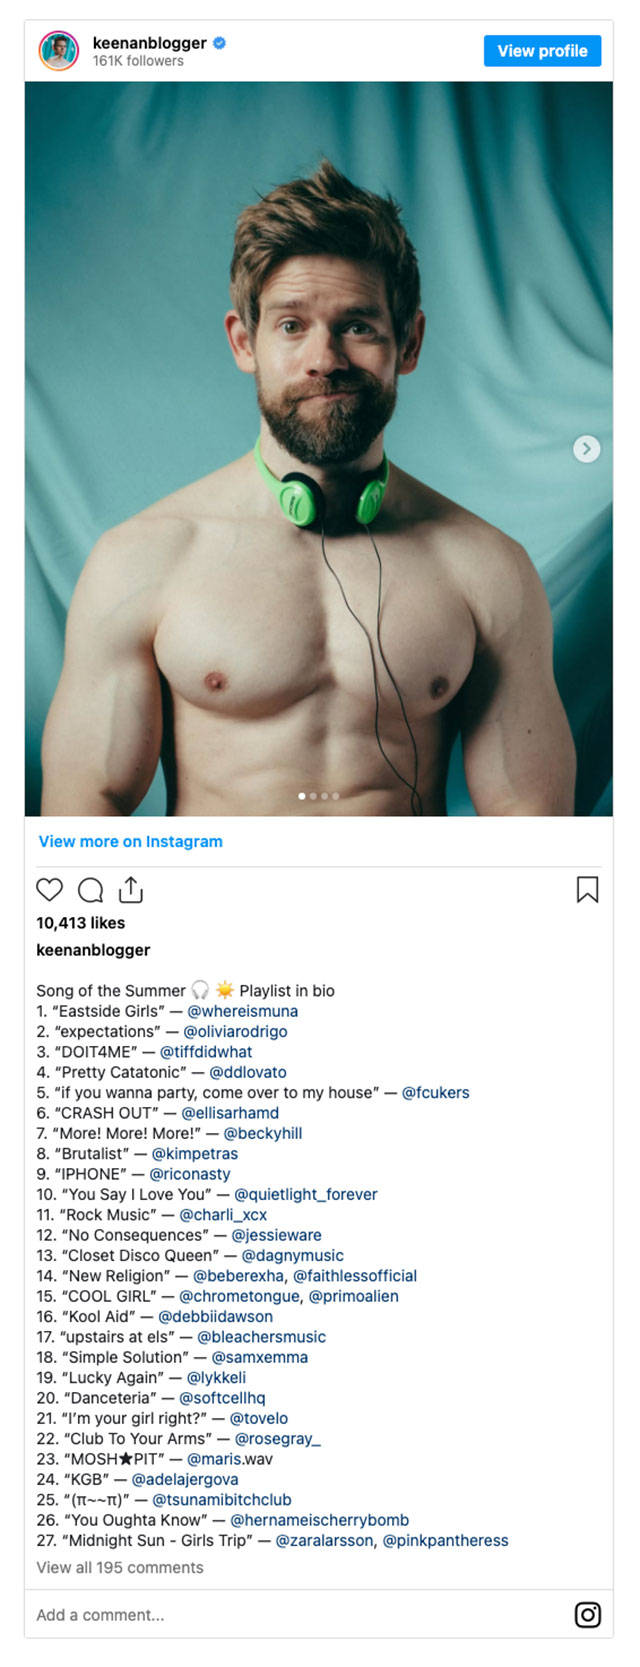640x1667 pixels.
Task: Select the second carousel dot indicator
Action: [313, 796]
